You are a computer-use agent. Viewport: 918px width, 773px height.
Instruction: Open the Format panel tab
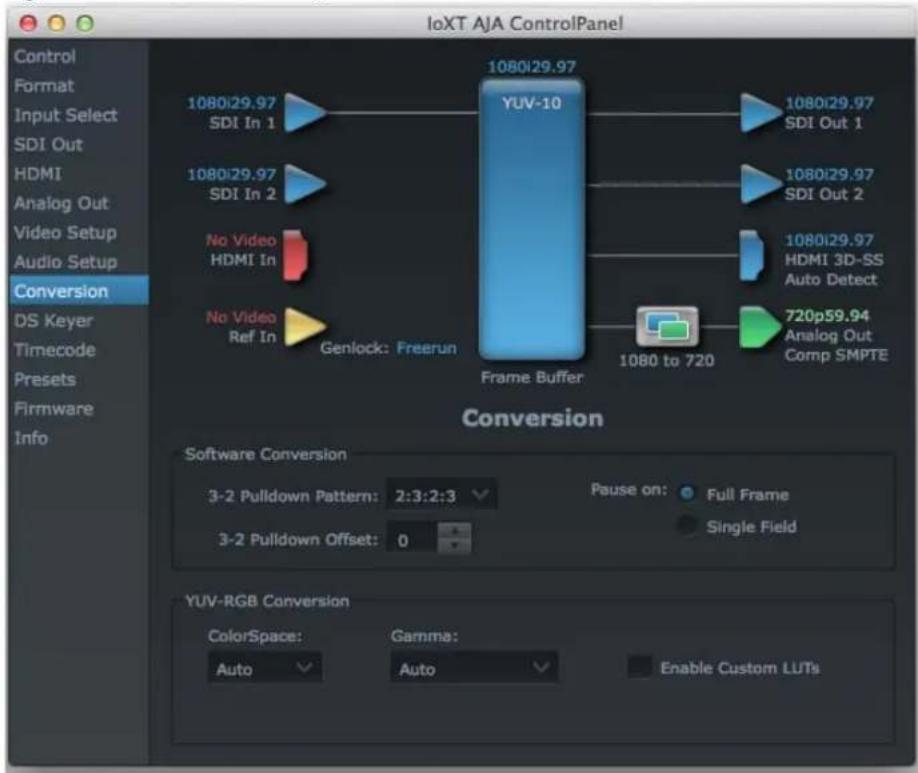click(x=44, y=85)
